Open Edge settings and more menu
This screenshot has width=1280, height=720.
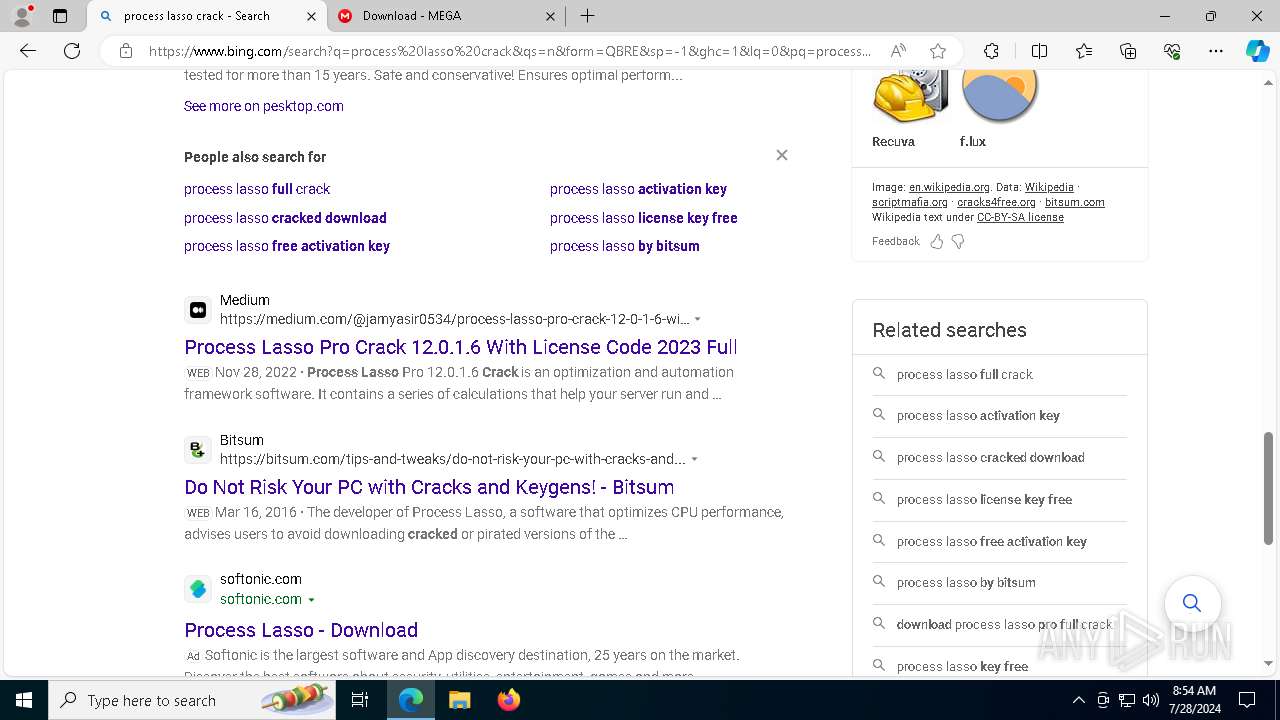pyautogui.click(x=1216, y=51)
